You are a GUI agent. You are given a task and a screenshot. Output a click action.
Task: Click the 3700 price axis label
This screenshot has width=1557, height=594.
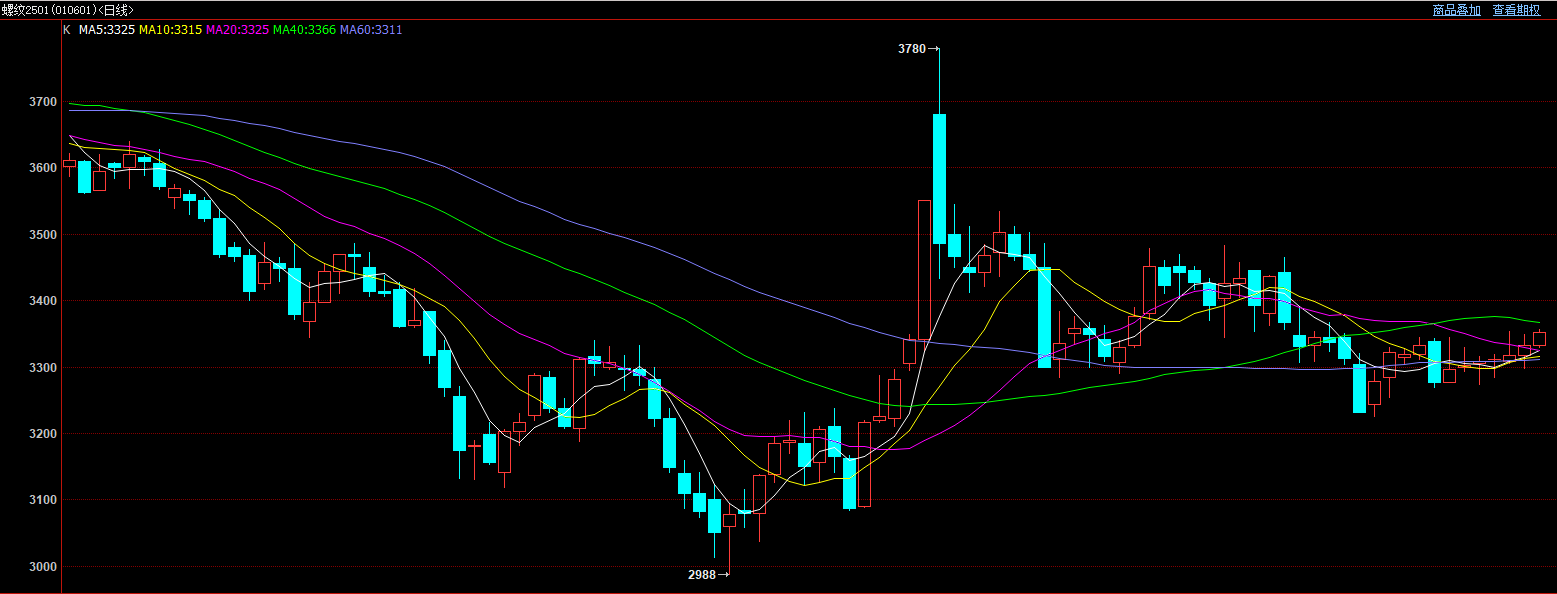tap(44, 102)
